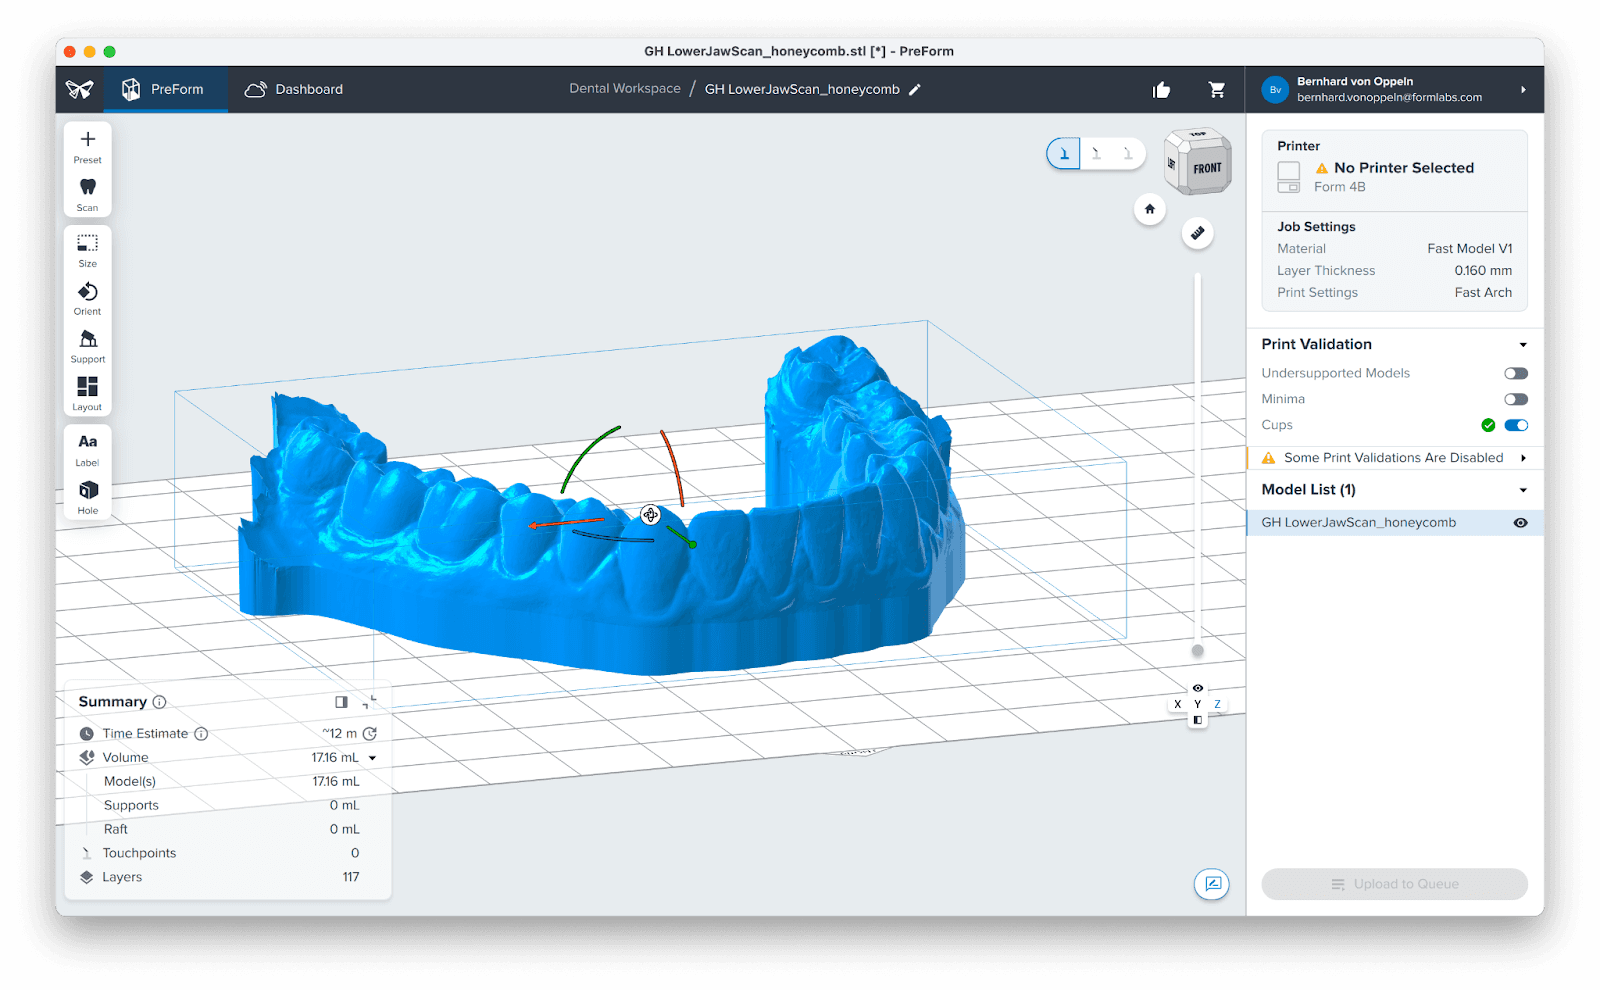Image resolution: width=1600 pixels, height=990 pixels.
Task: Reset the view with the home button
Action: coord(1149,209)
